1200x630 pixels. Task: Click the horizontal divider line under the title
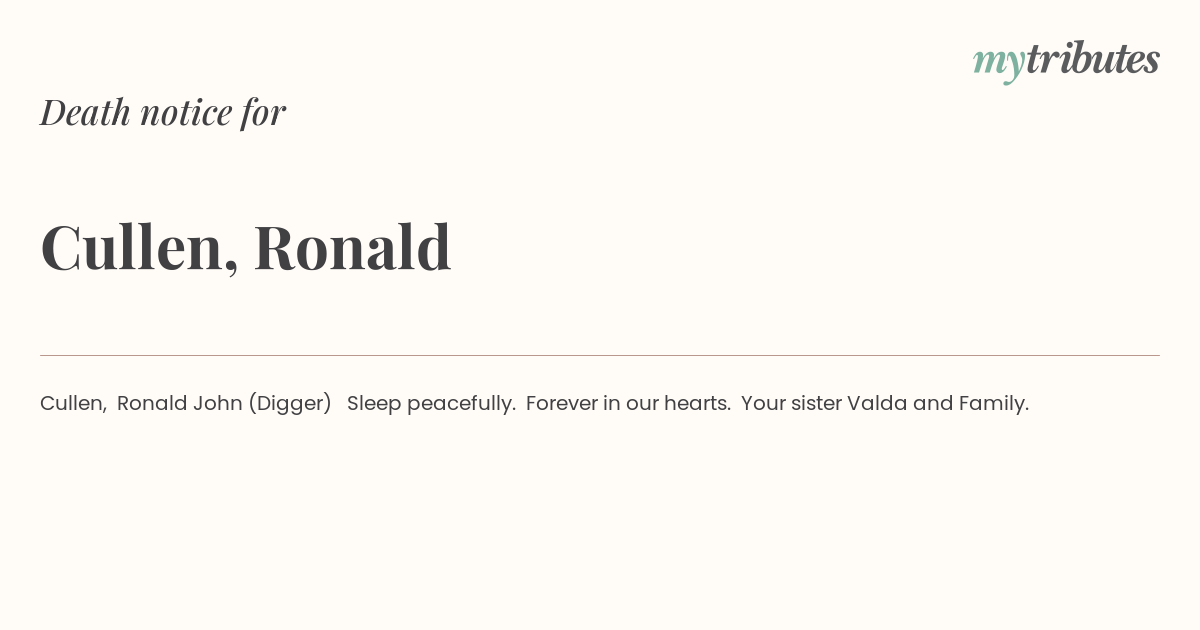click(x=600, y=355)
